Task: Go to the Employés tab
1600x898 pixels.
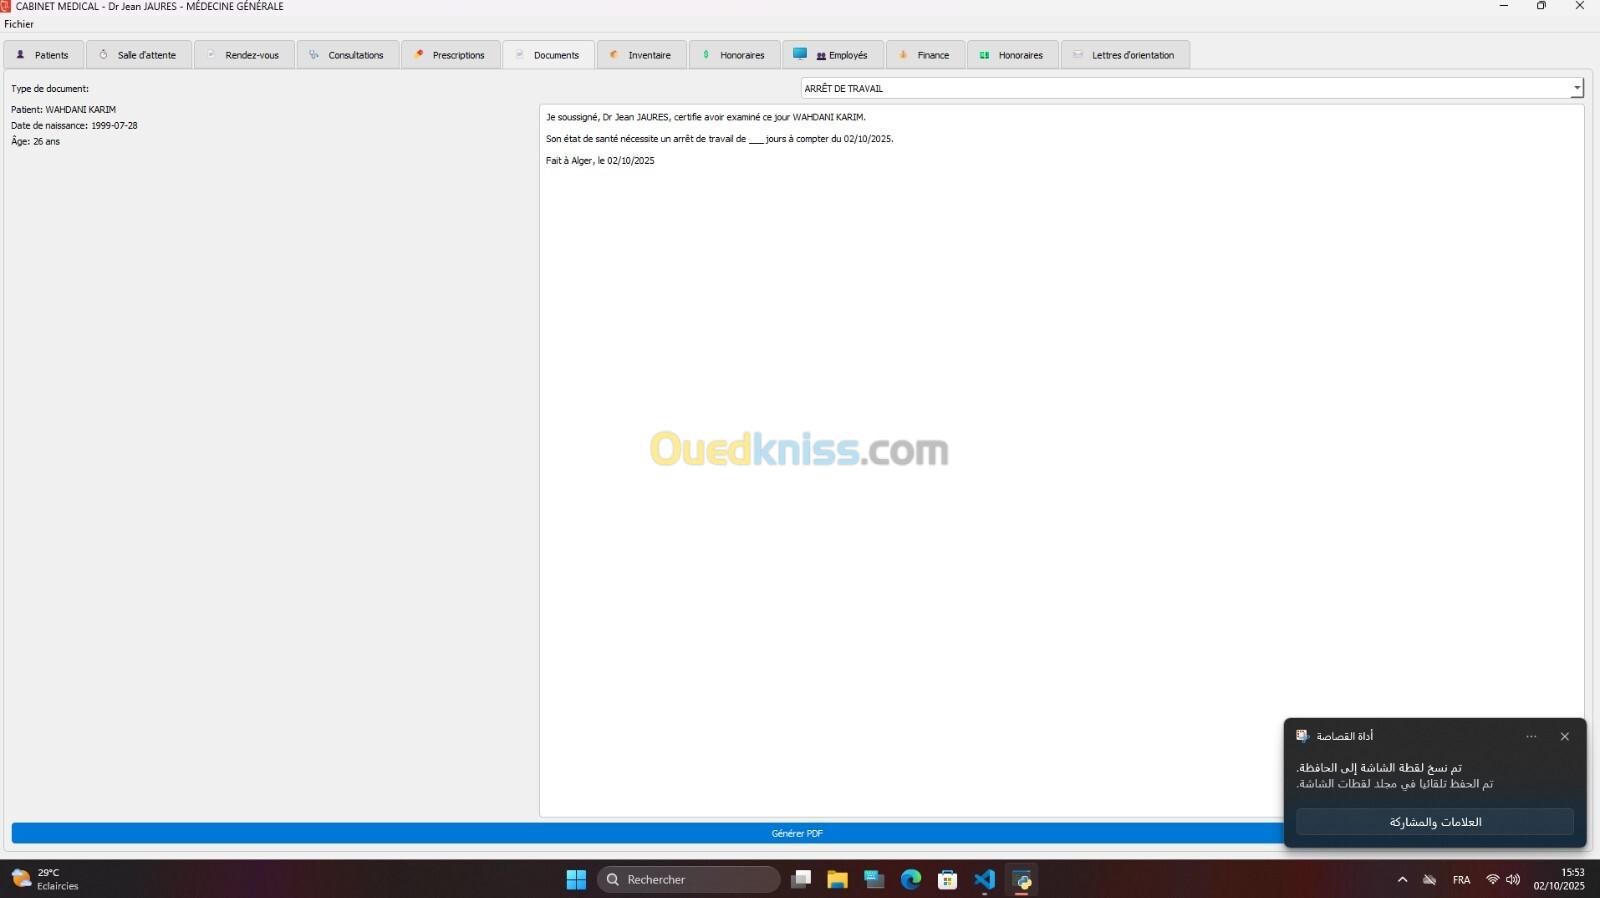Action: click(x=833, y=55)
